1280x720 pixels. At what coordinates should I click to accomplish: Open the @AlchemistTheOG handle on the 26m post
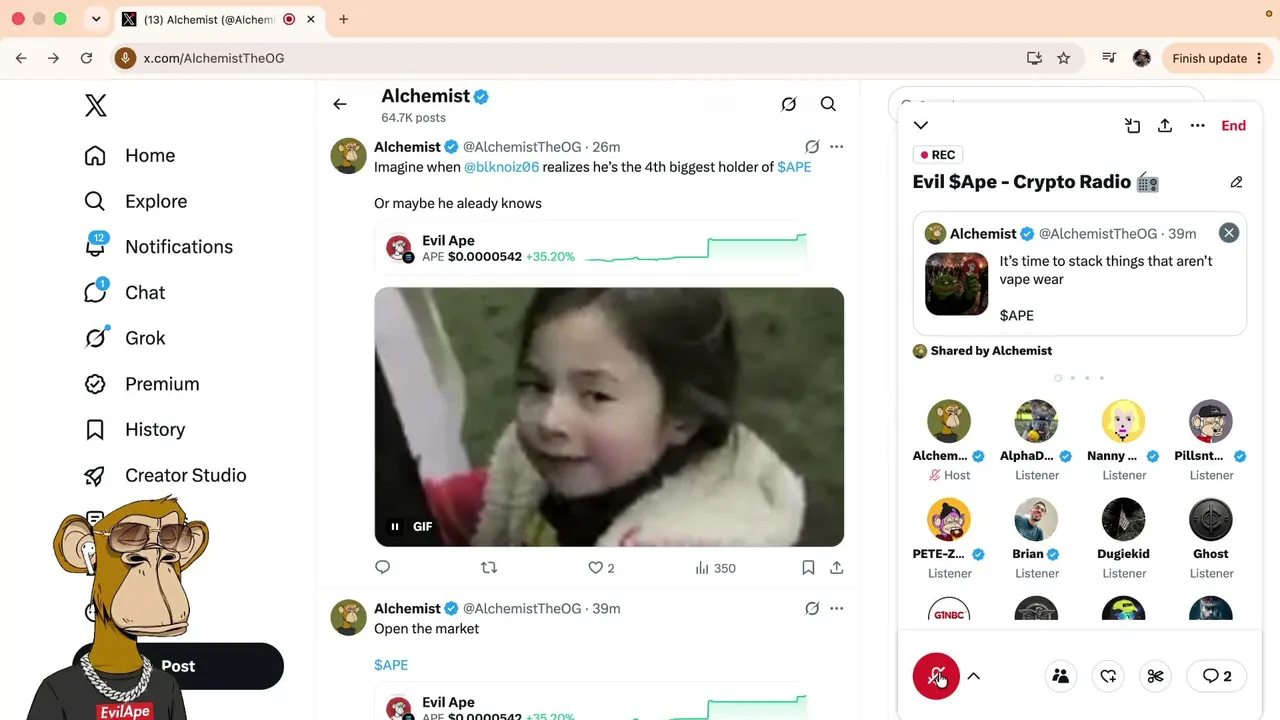point(522,147)
